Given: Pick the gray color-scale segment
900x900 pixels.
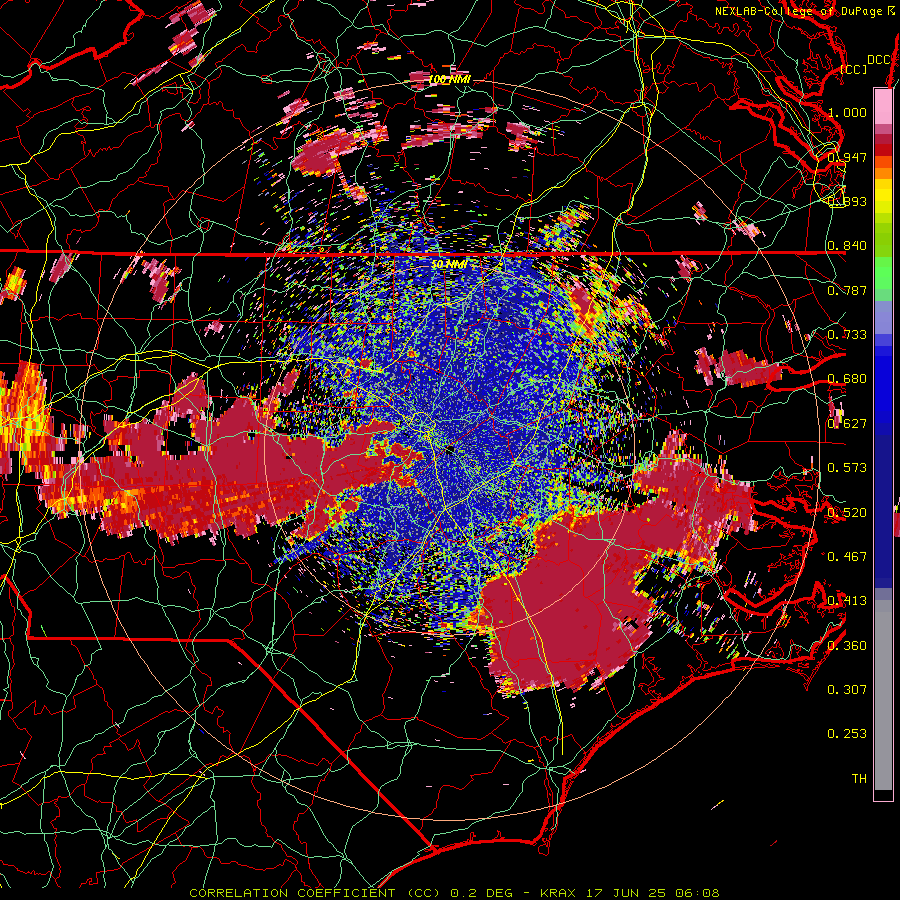Looking at the screenshot, I should tap(883, 697).
